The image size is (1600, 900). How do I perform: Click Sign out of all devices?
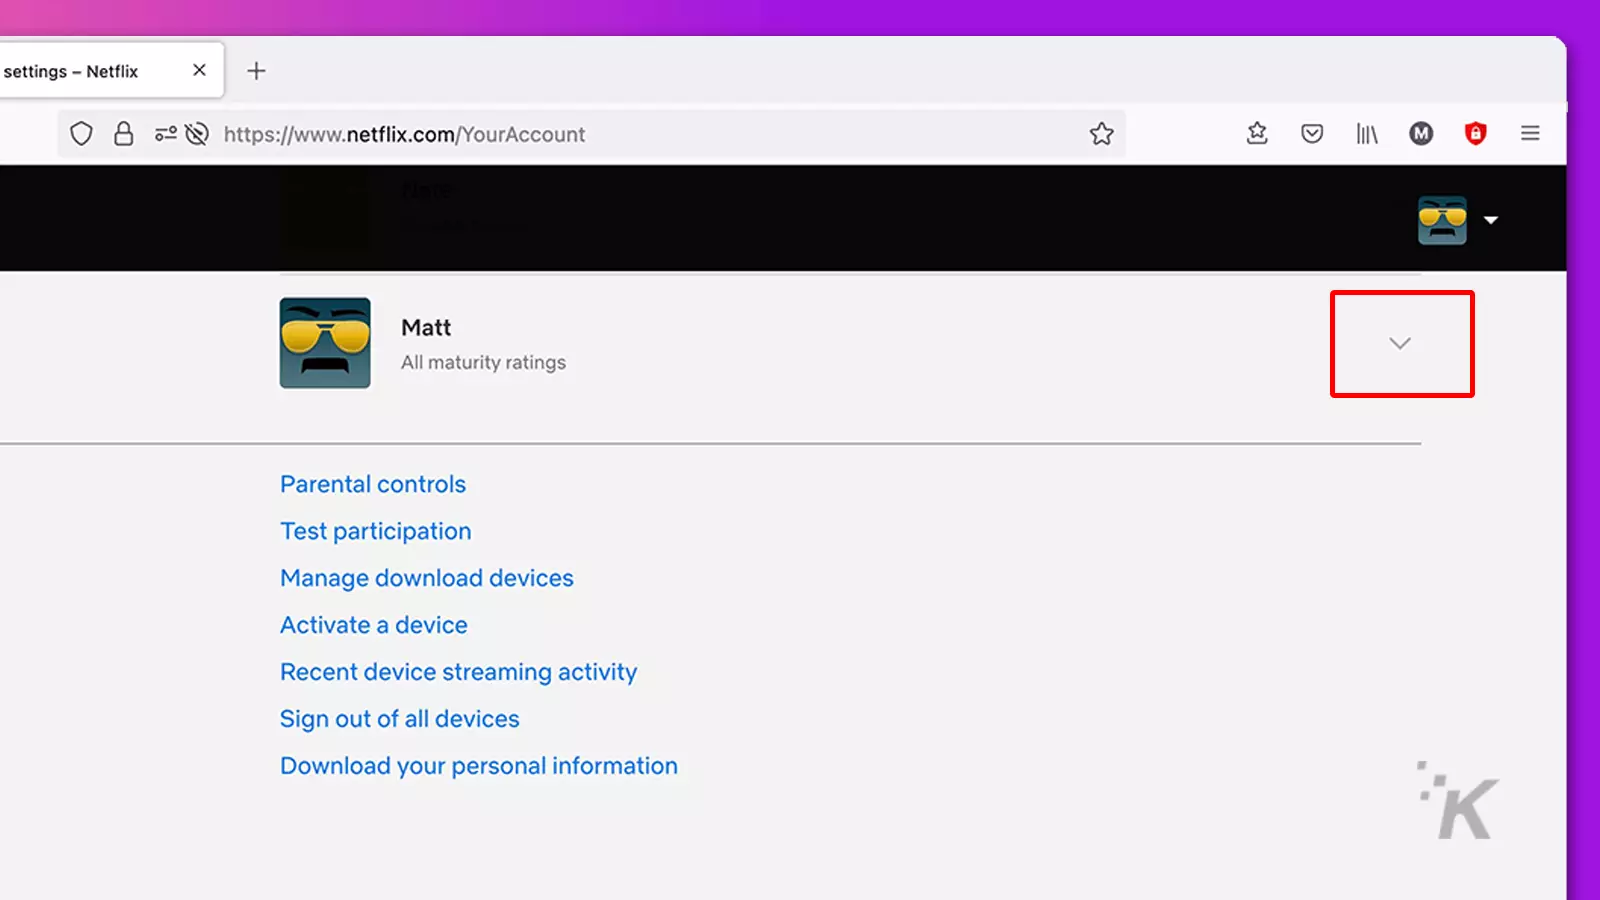coord(400,719)
